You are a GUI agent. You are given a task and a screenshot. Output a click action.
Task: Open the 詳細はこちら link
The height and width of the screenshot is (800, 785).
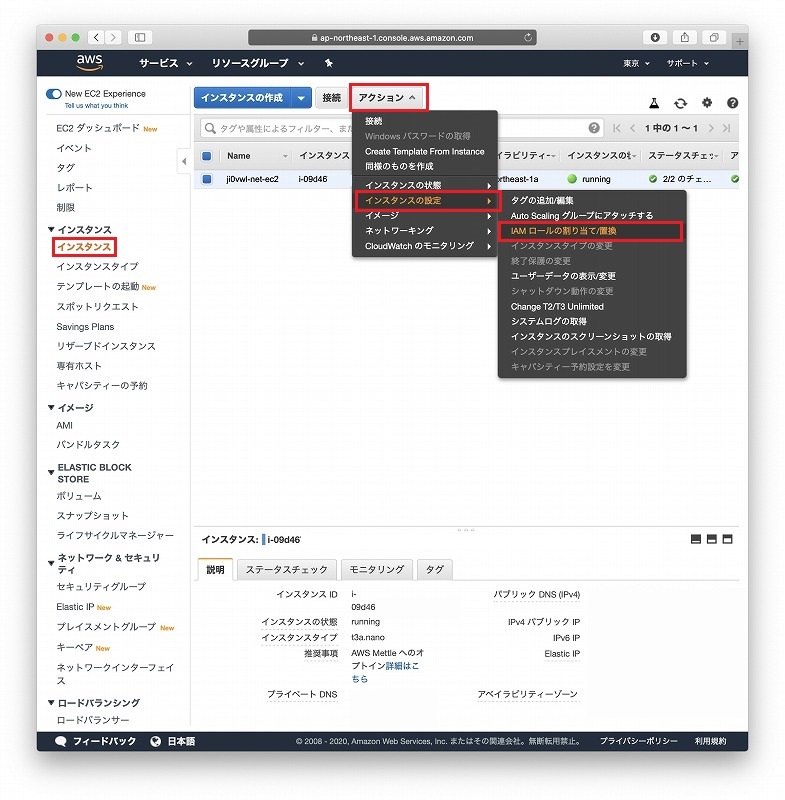[385, 672]
